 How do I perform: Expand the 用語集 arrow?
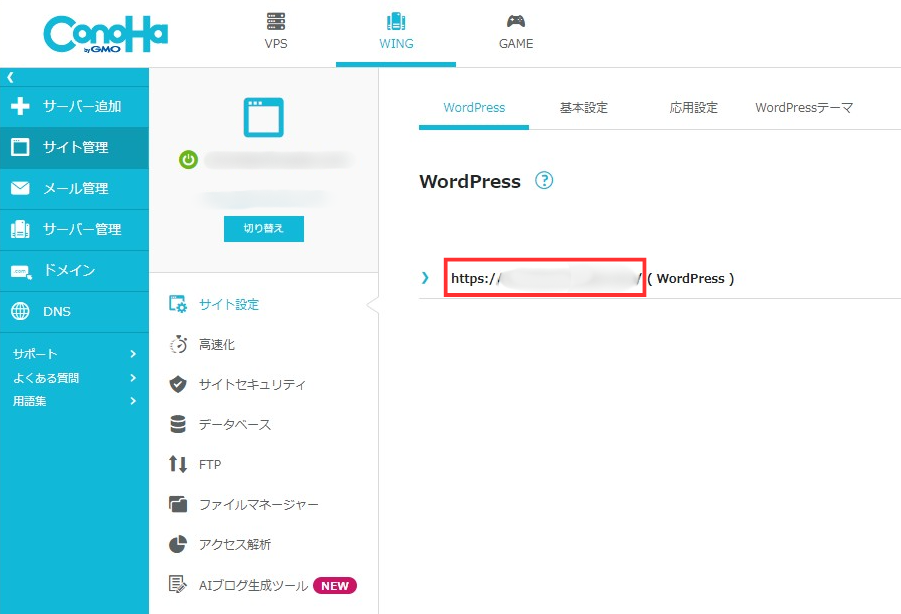pyautogui.click(x=133, y=401)
